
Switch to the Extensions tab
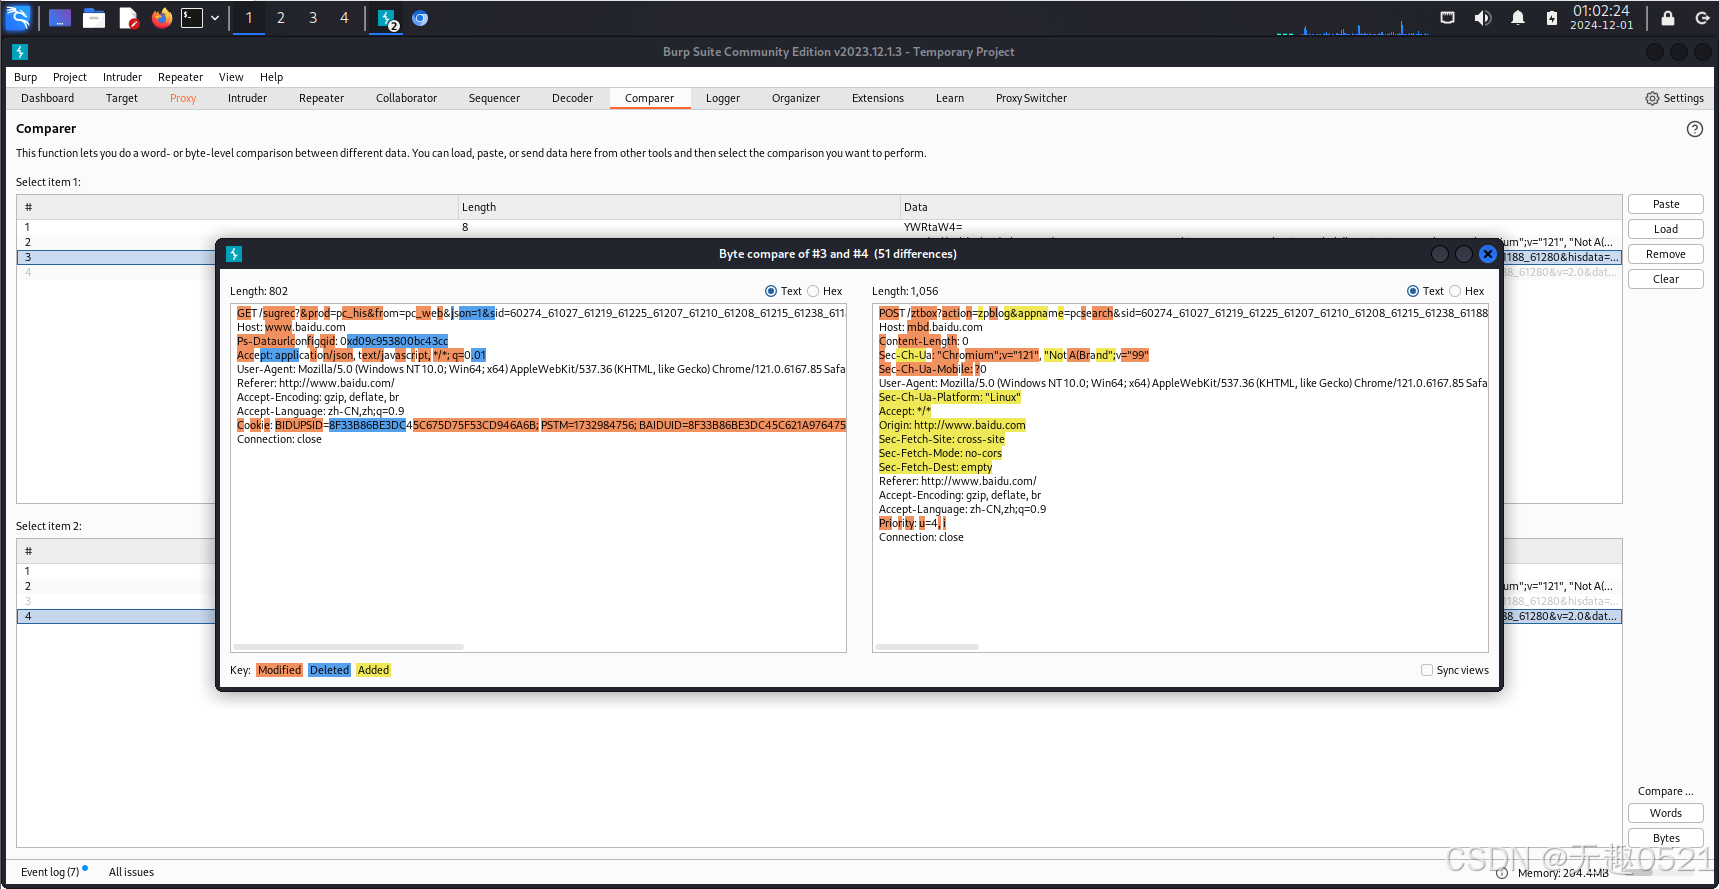[878, 98]
